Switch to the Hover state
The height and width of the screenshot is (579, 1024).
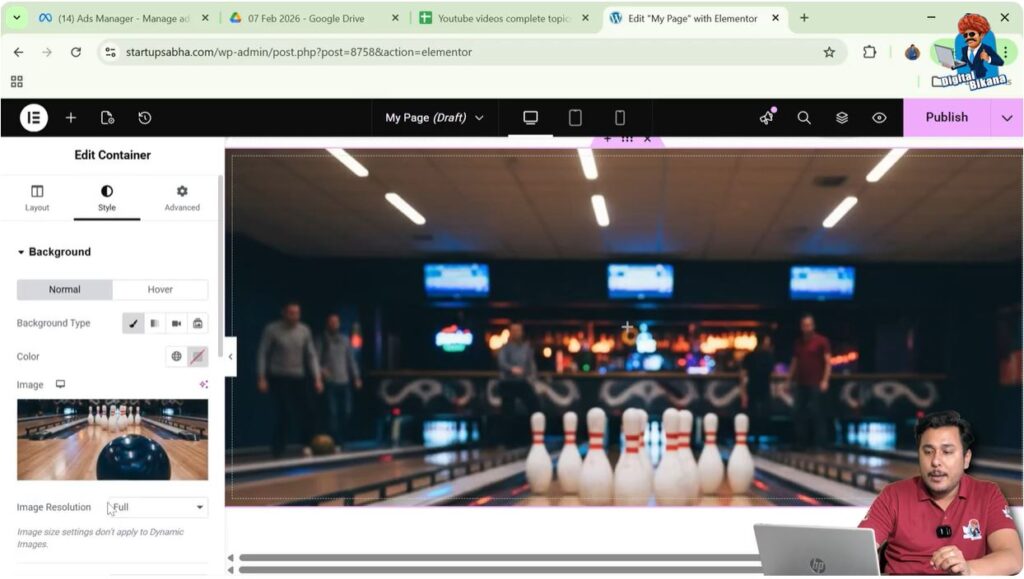159,289
